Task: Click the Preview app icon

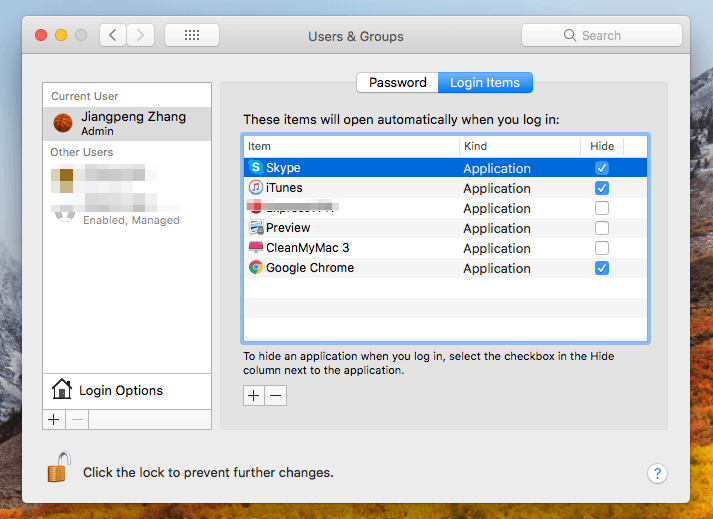Action: pyautogui.click(x=256, y=228)
